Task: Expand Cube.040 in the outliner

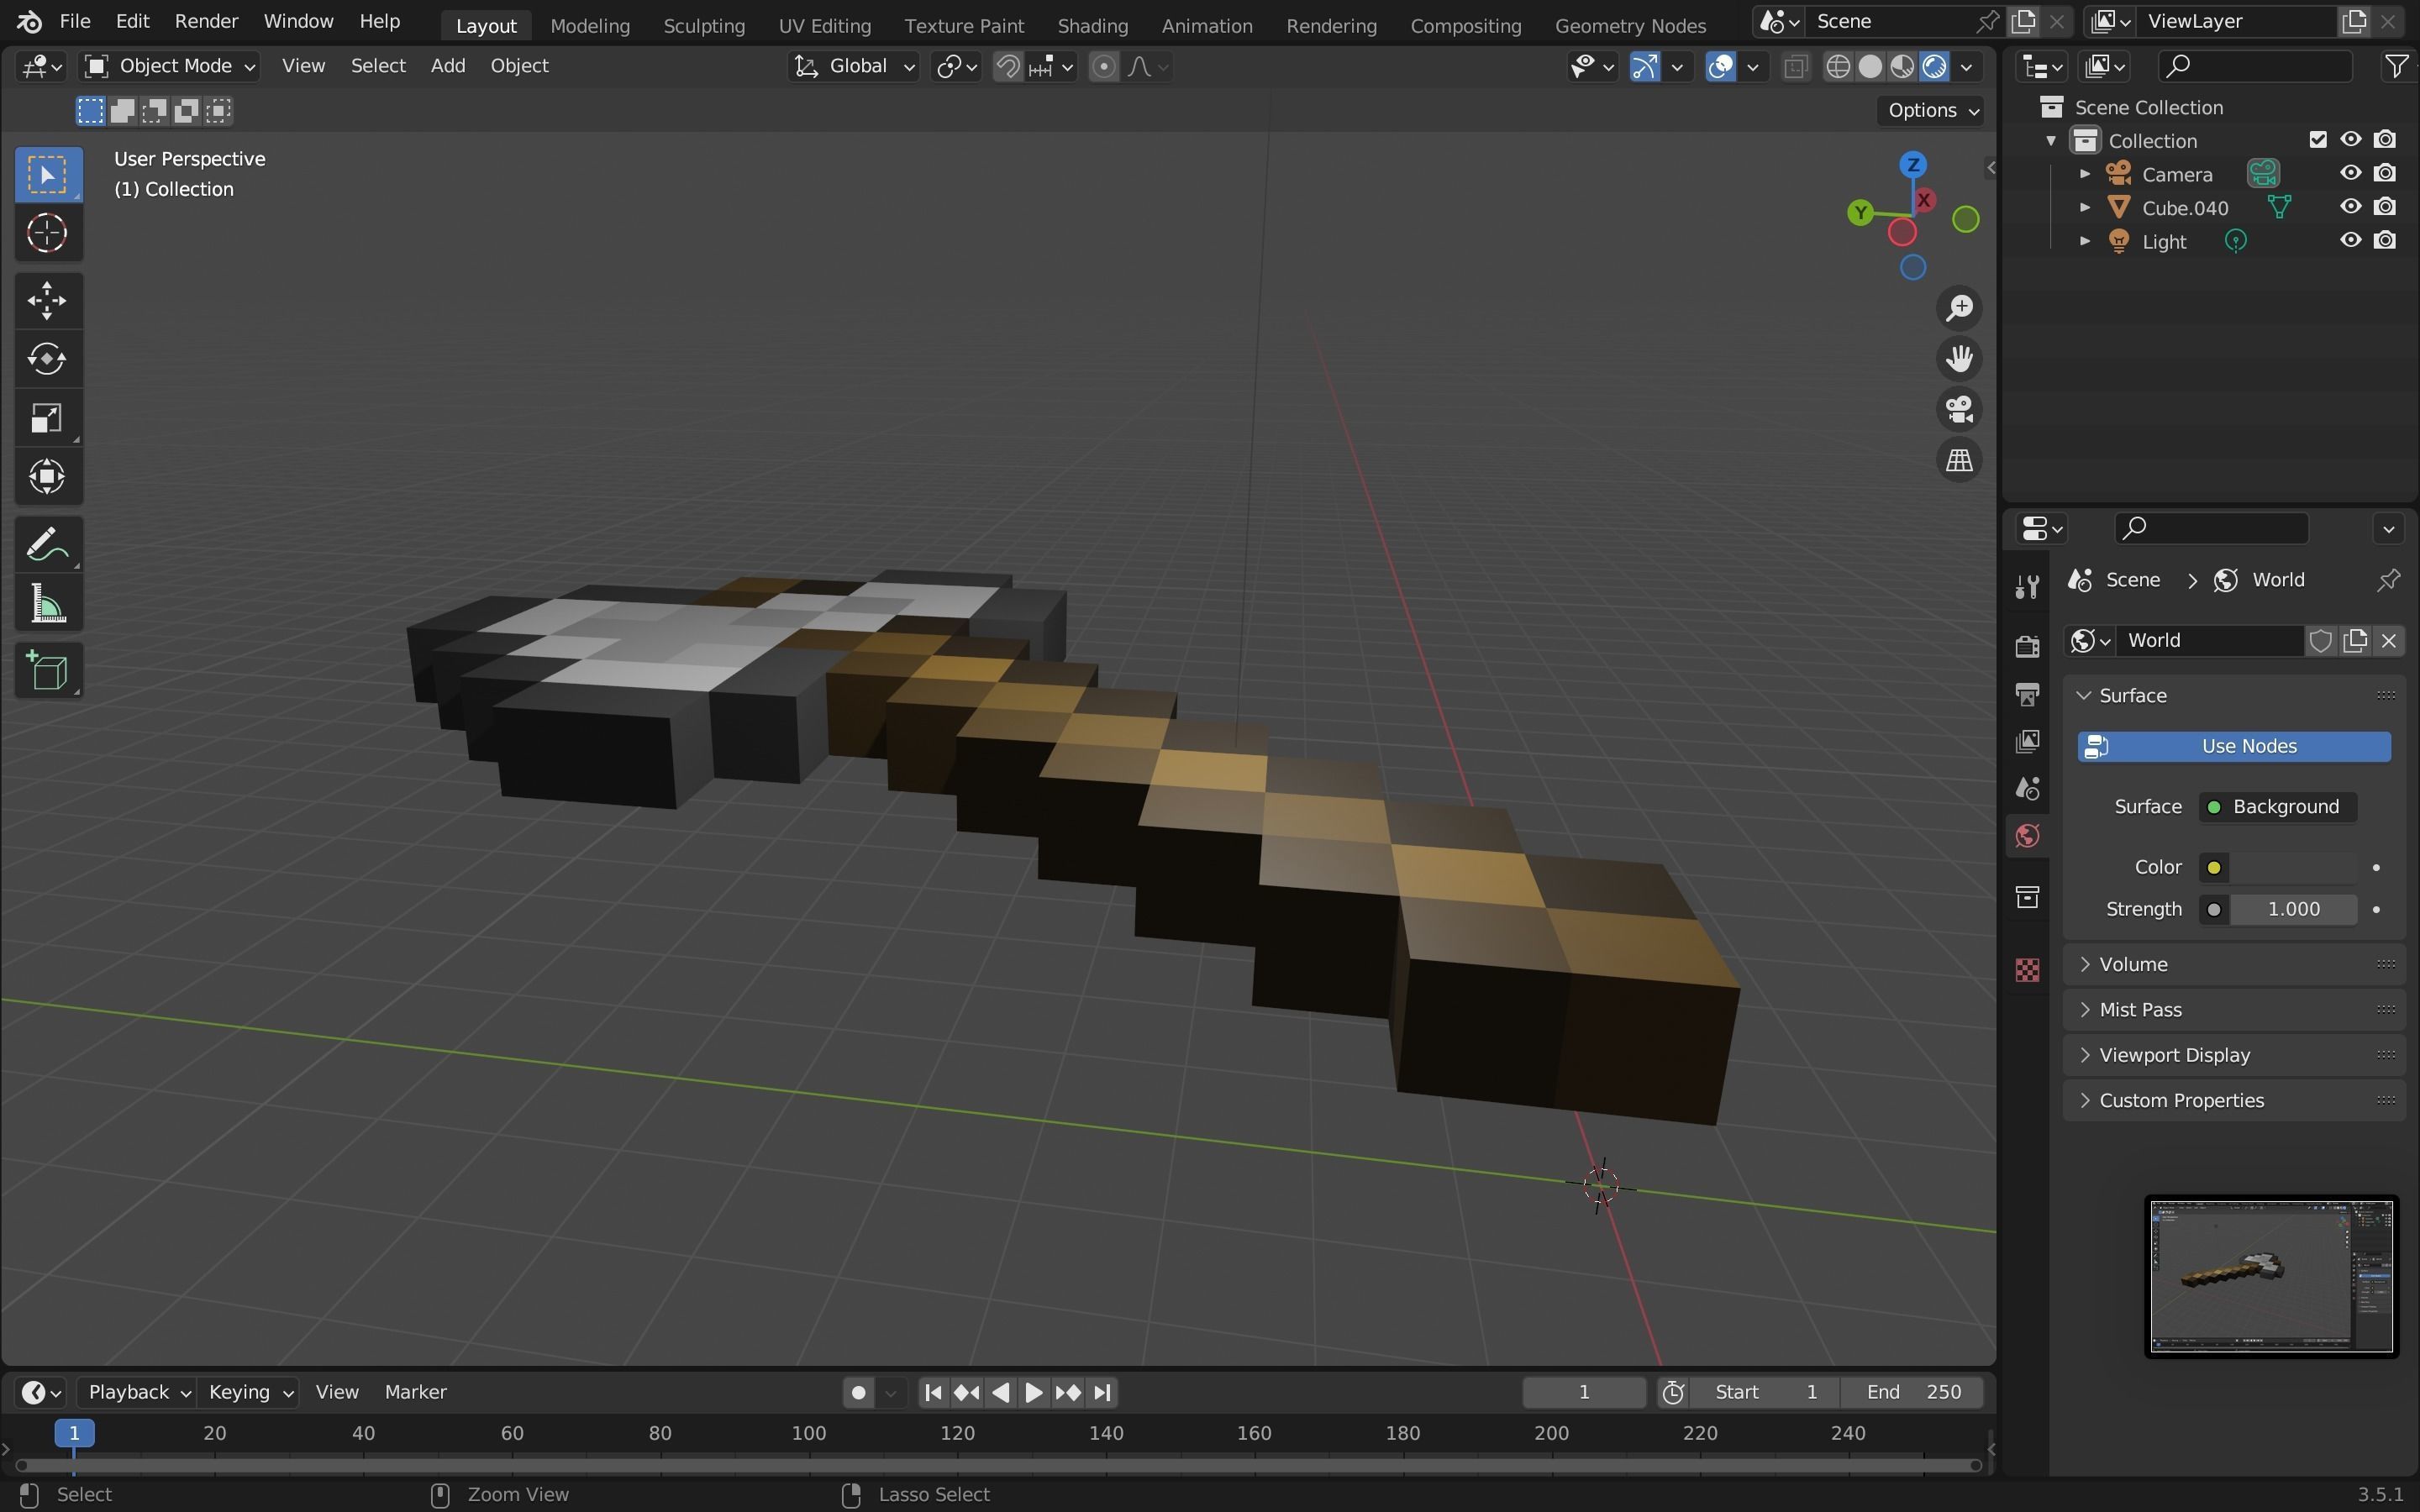Action: click(2084, 208)
